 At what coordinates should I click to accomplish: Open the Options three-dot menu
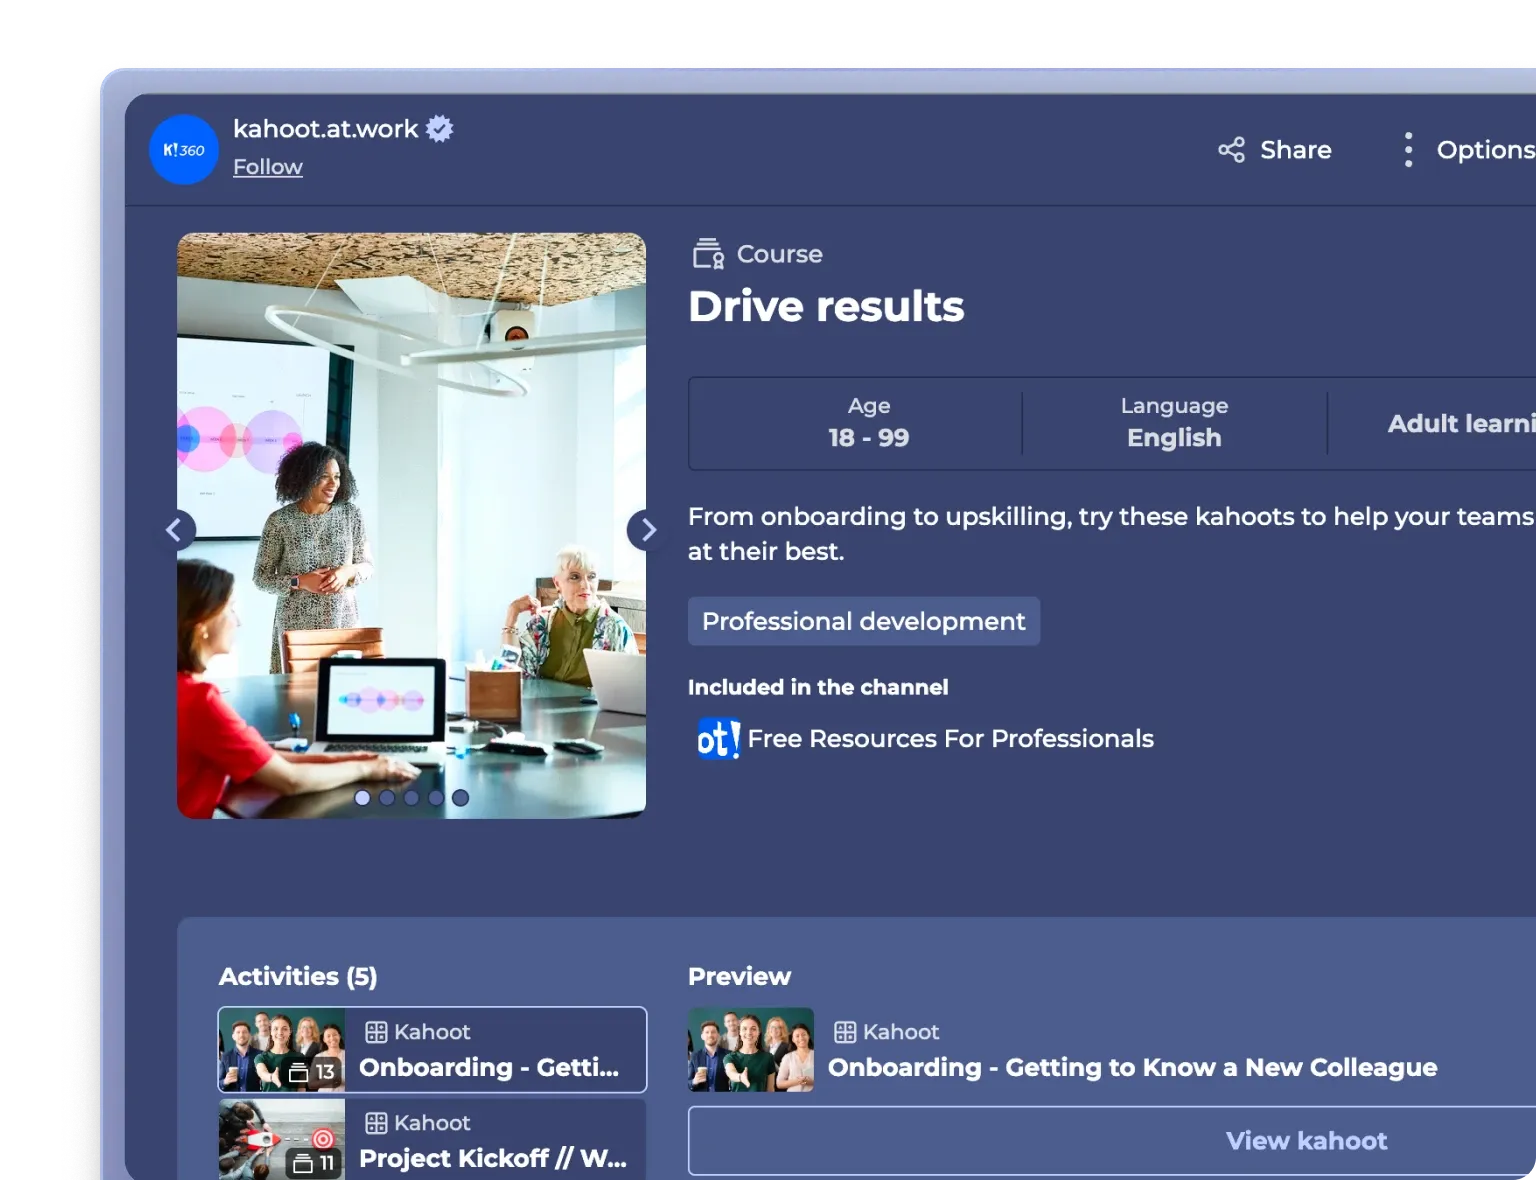pos(1408,150)
